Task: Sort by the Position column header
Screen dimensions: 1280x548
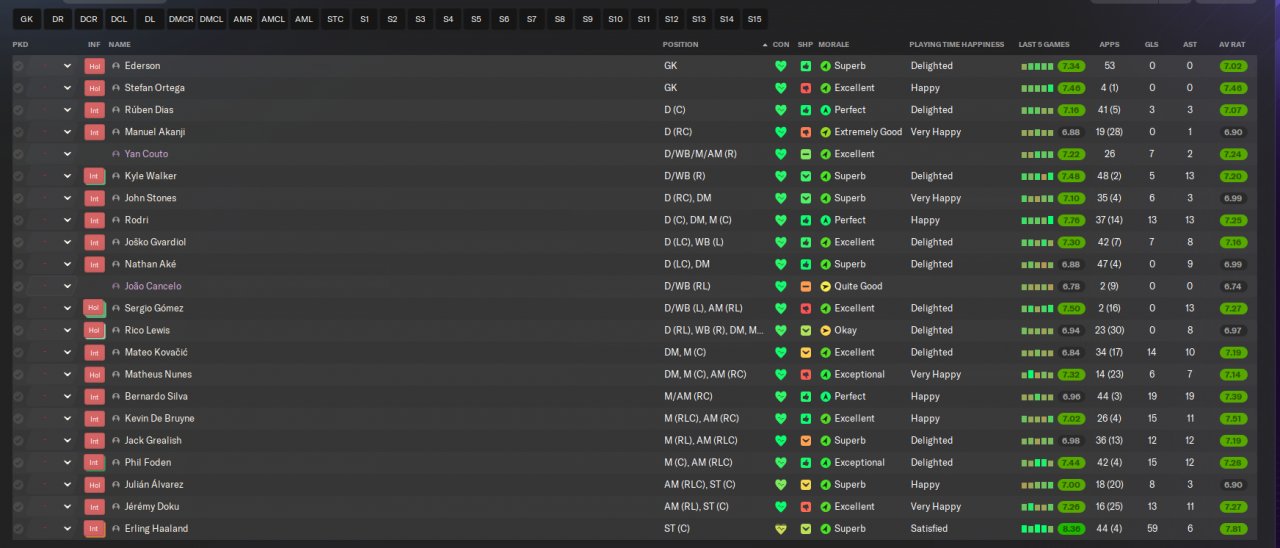Action: point(680,45)
